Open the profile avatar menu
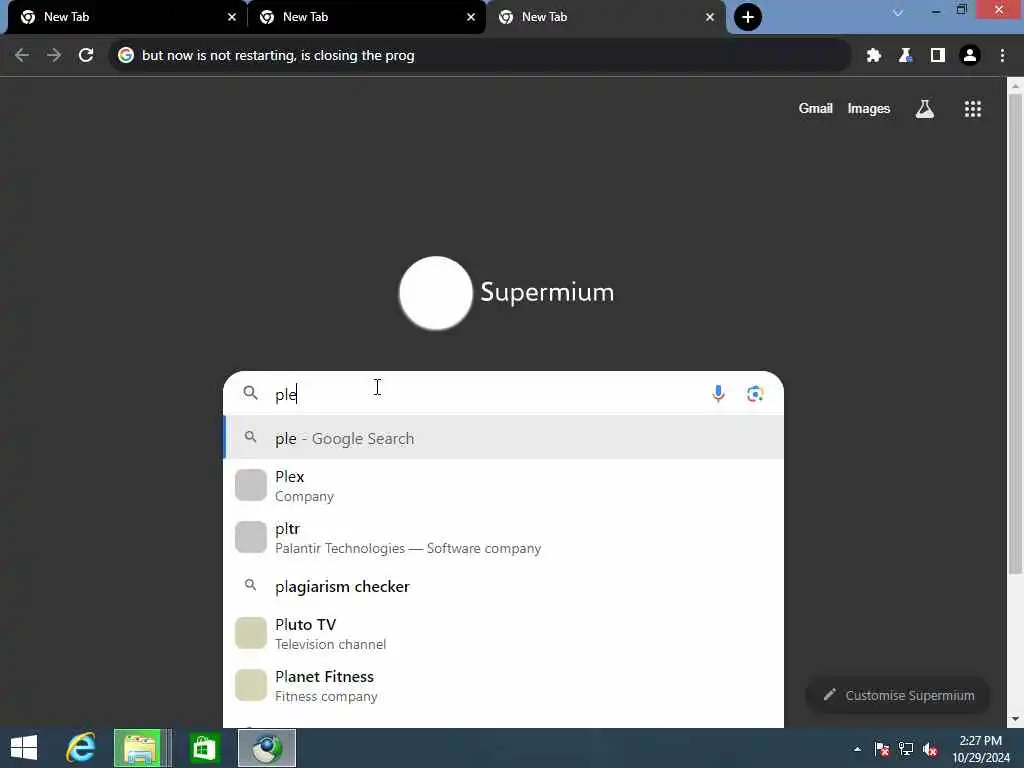Image resolution: width=1024 pixels, height=768 pixels. coord(970,56)
